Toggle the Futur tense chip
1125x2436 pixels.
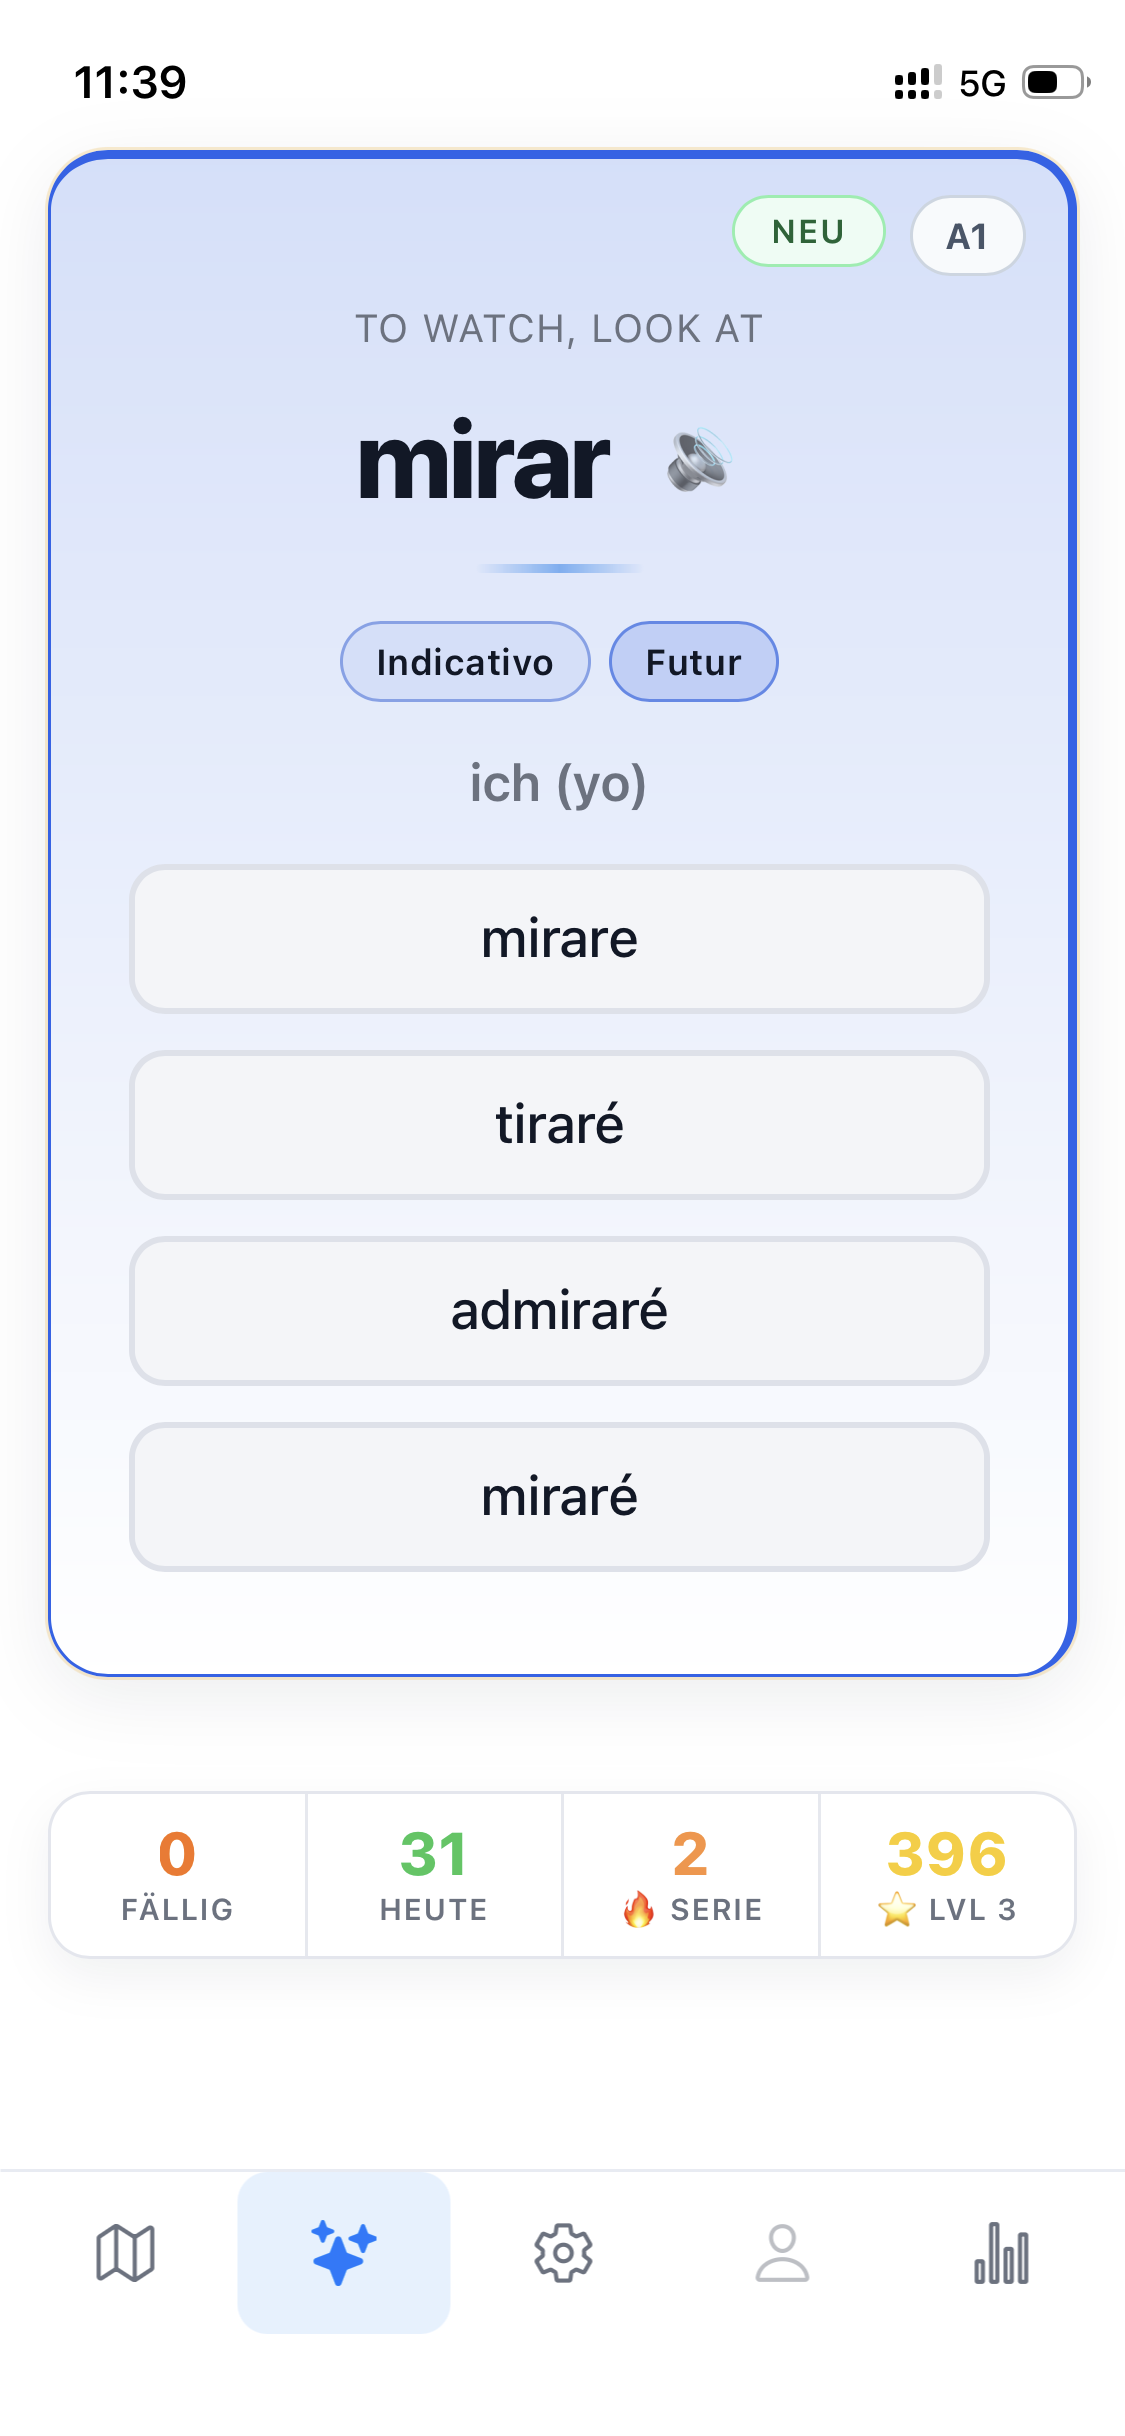[693, 661]
